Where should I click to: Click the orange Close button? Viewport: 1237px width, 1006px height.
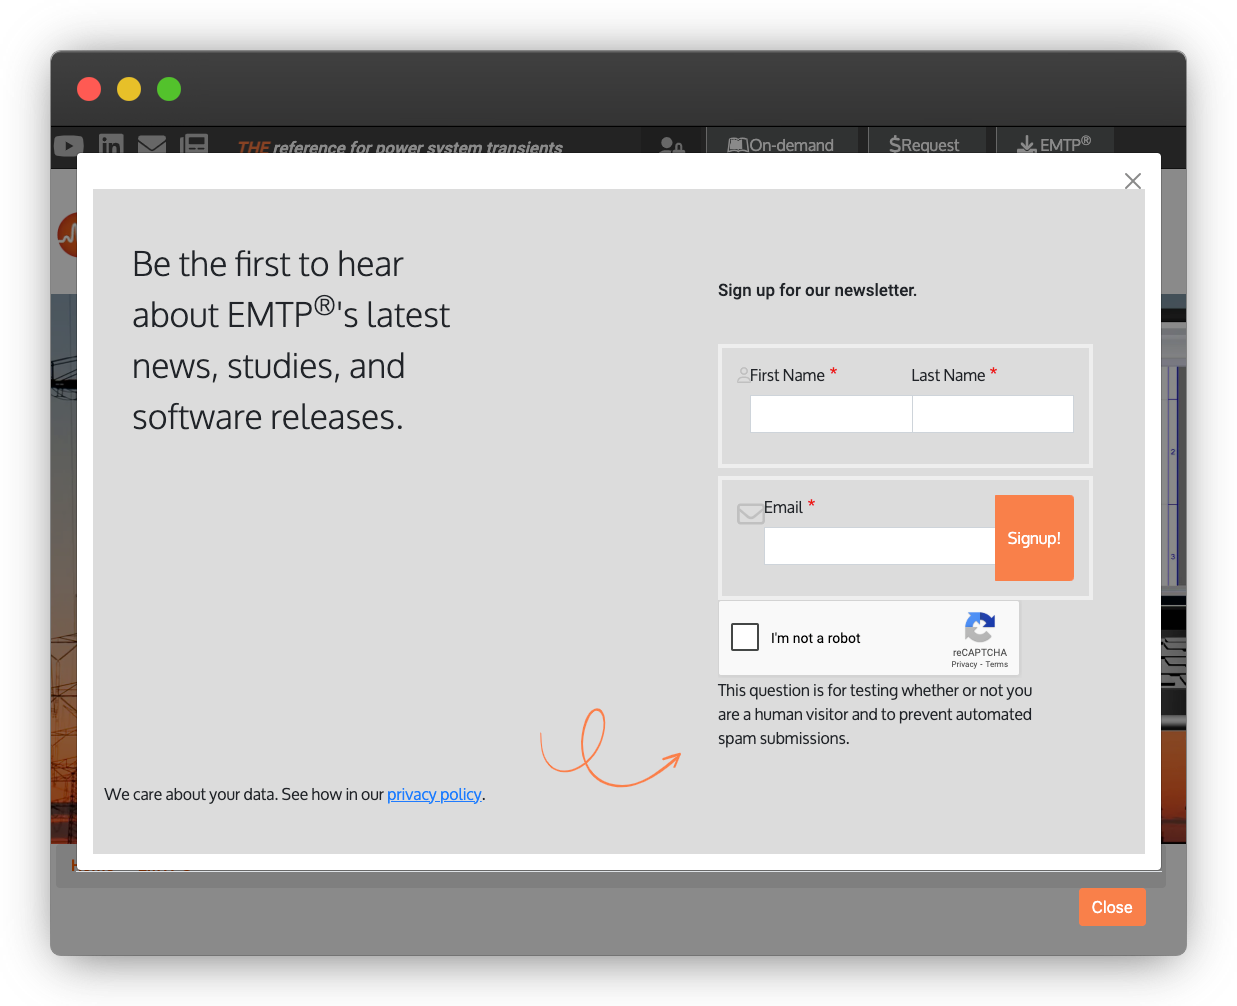tap(1112, 907)
